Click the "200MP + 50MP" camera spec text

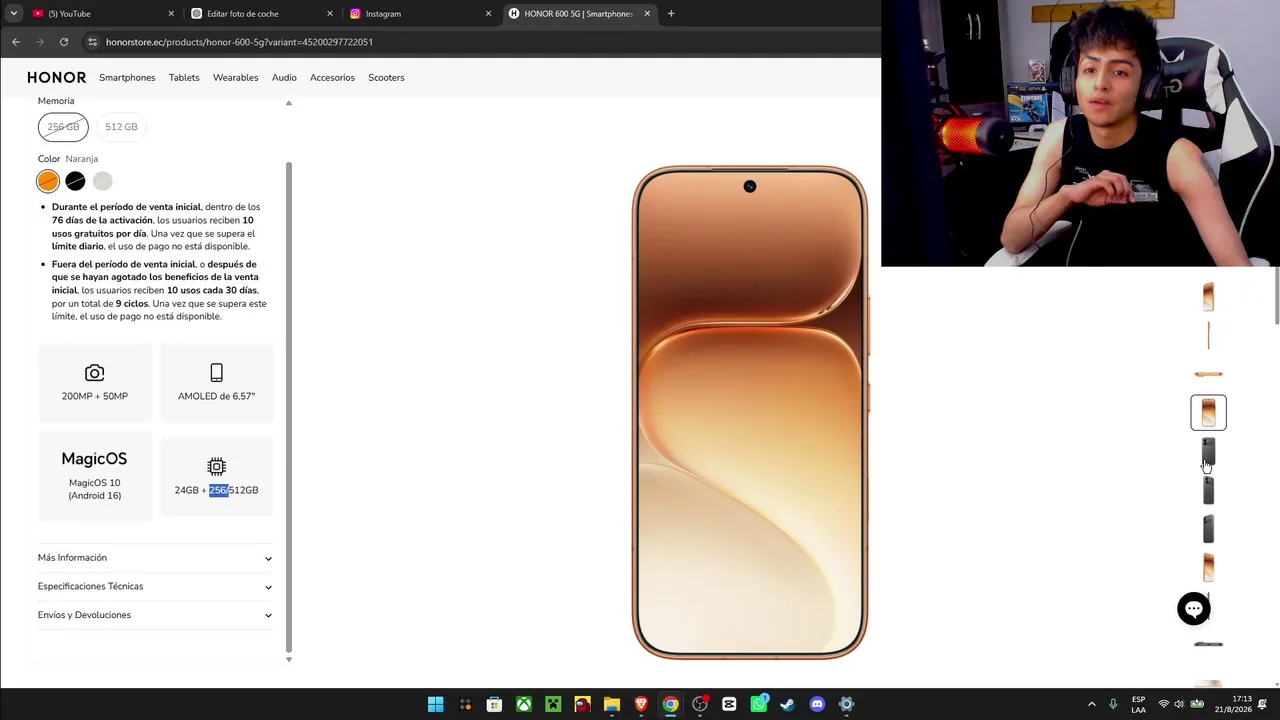click(x=95, y=396)
